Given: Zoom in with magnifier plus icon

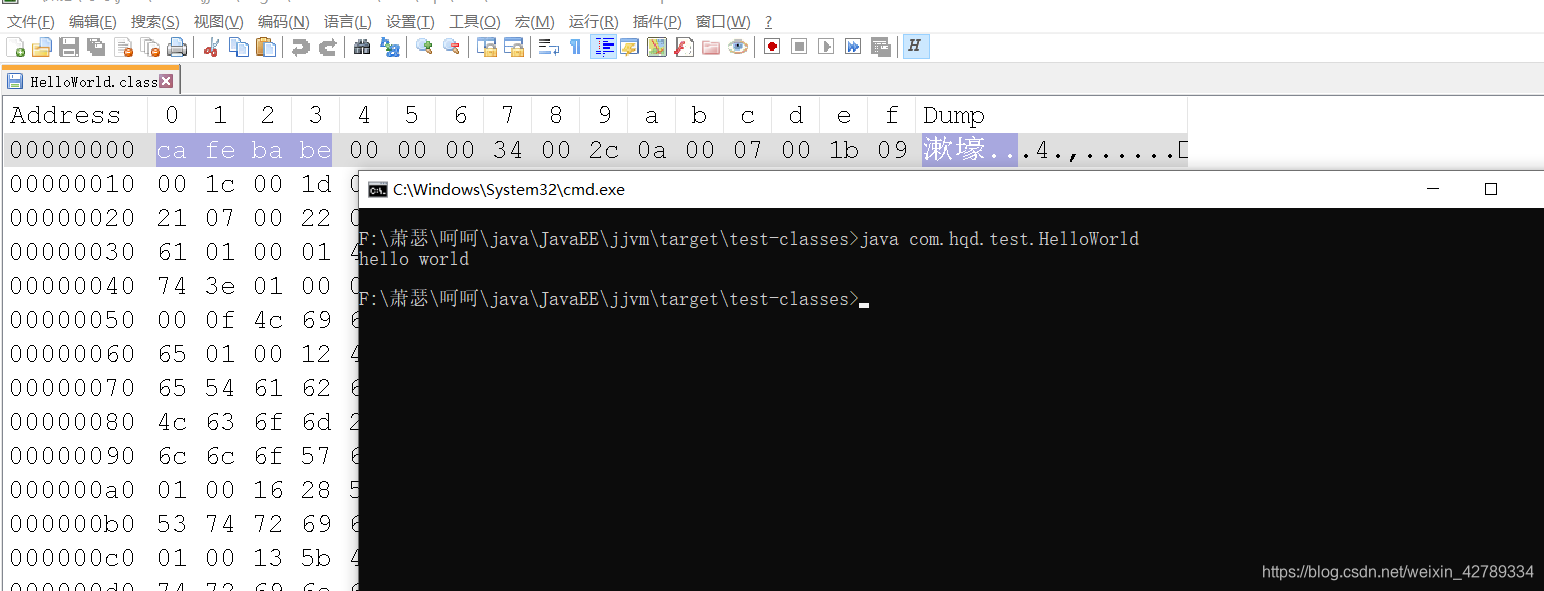Looking at the screenshot, I should point(424,46).
